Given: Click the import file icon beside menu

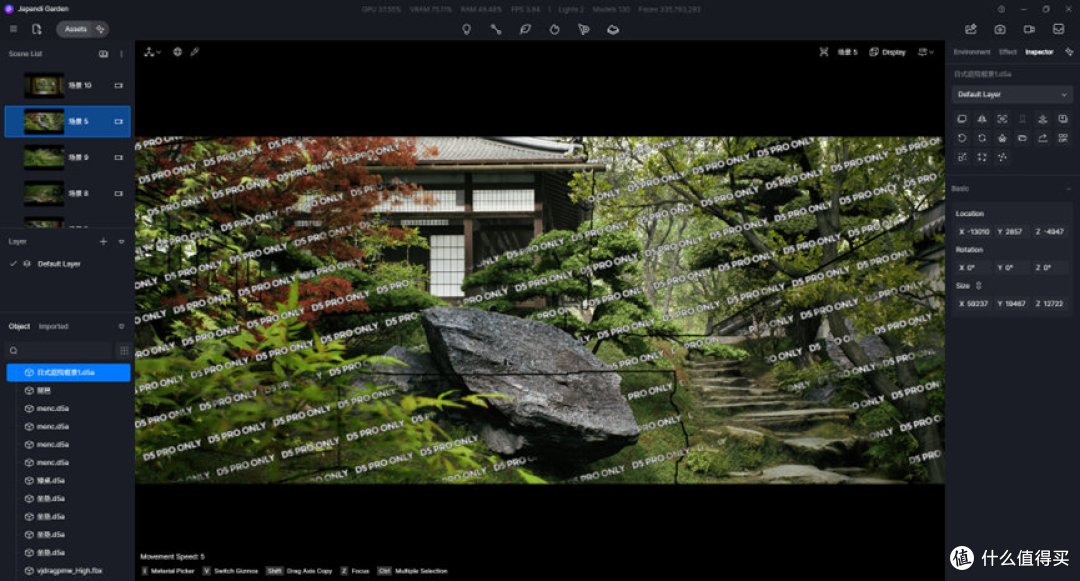Looking at the screenshot, I should pos(37,29).
